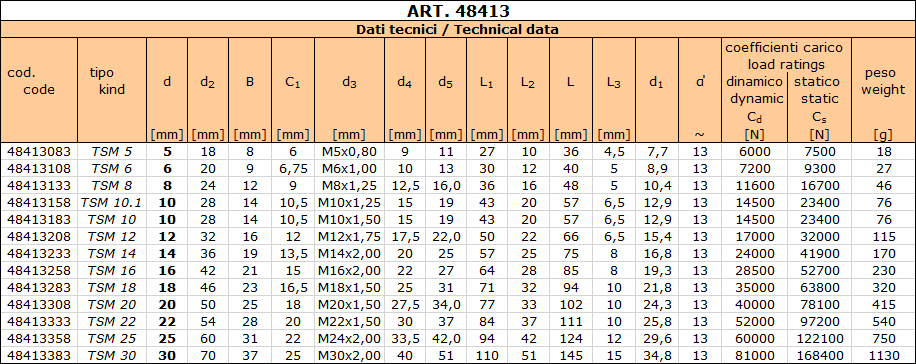Click thread value M20x1,50
The width and height of the screenshot is (916, 364).
349,304
